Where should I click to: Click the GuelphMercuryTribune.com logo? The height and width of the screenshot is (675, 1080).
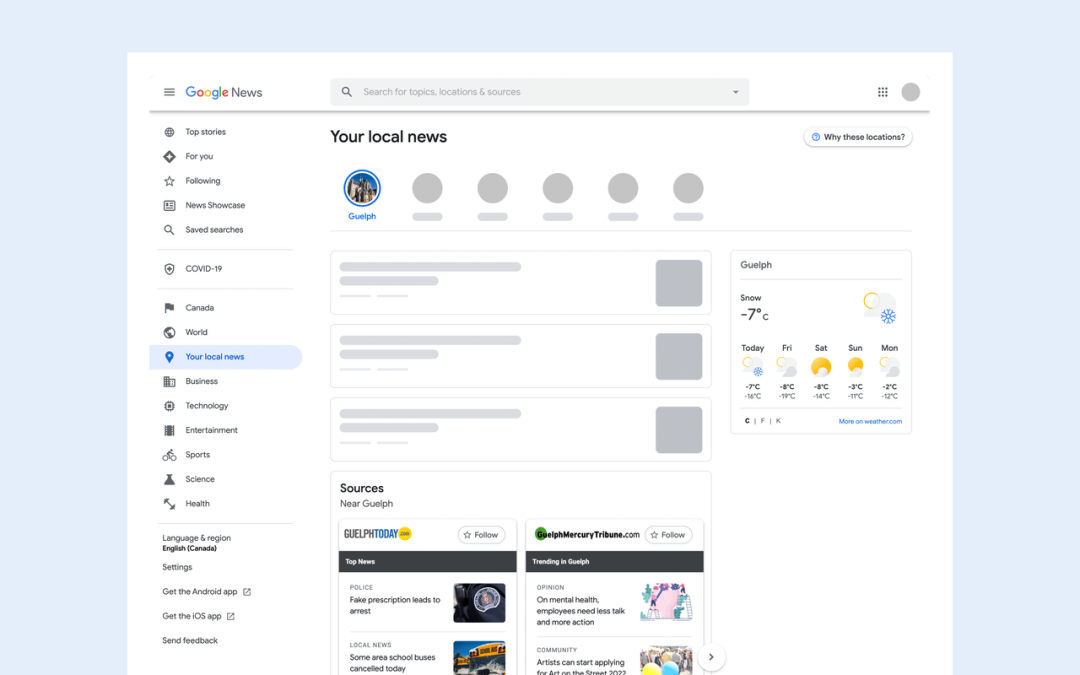[x=587, y=534]
